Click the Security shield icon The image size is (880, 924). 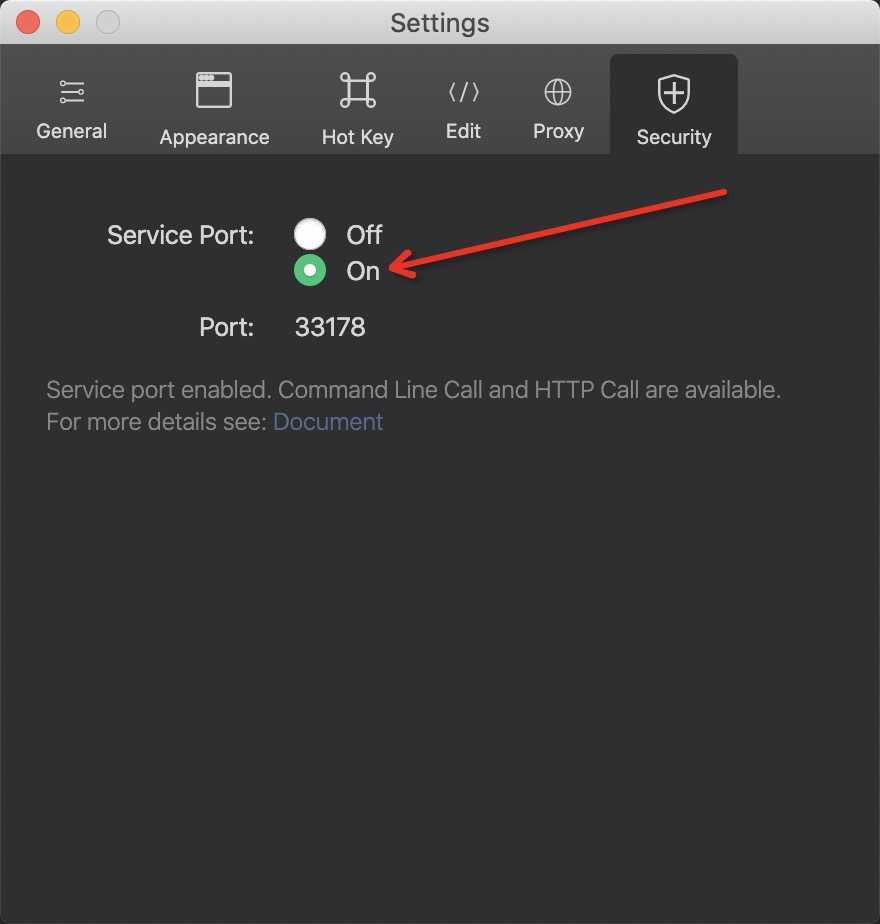coord(674,93)
